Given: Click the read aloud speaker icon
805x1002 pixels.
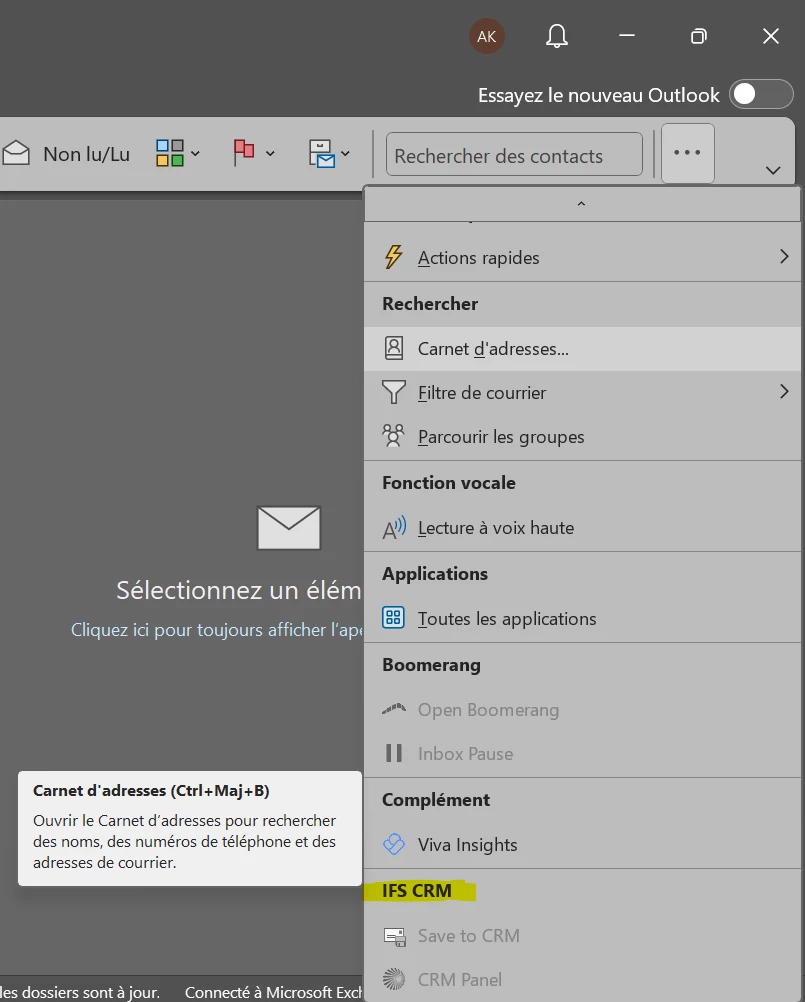Looking at the screenshot, I should [x=394, y=528].
